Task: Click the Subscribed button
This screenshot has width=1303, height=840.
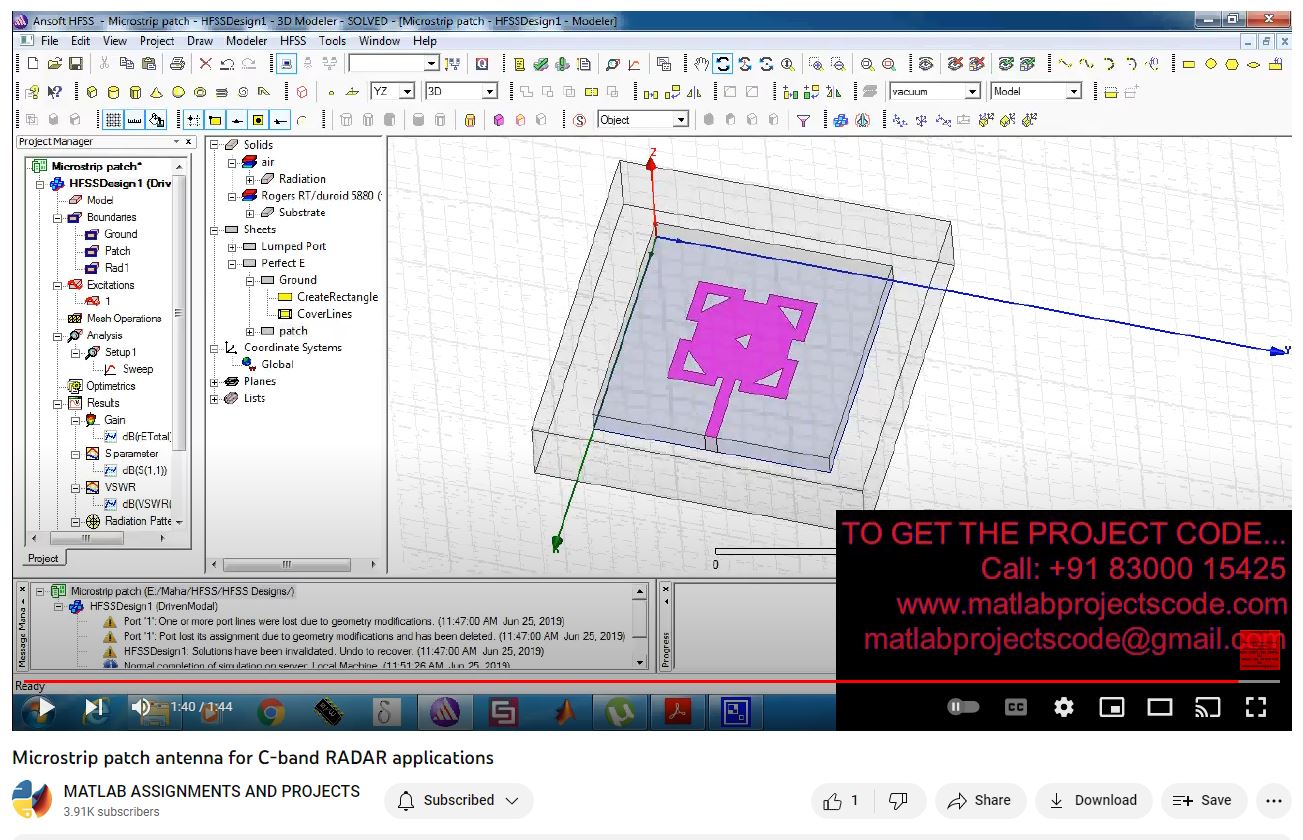Action: pyautogui.click(x=459, y=800)
